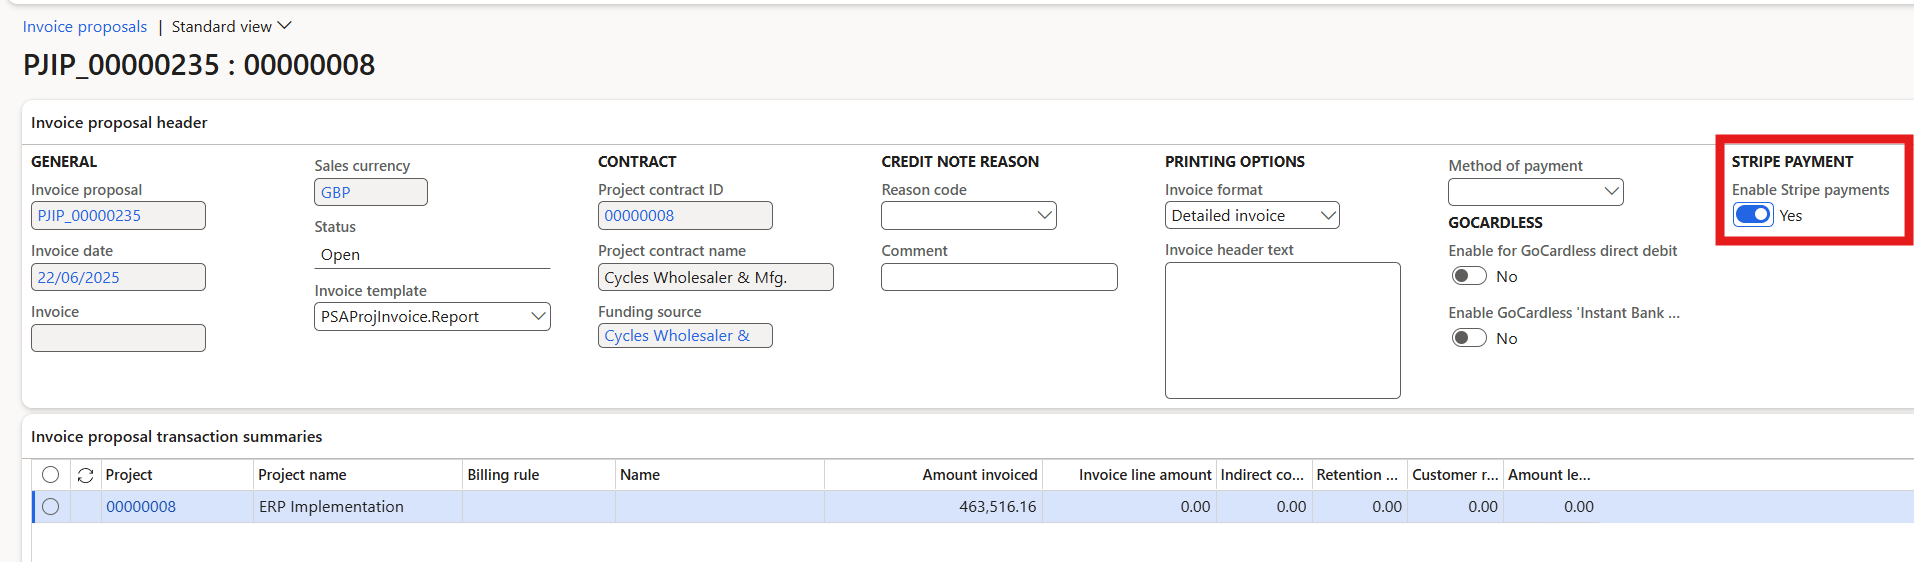Select all rows using header circle
1915x562 pixels.
tap(51, 475)
